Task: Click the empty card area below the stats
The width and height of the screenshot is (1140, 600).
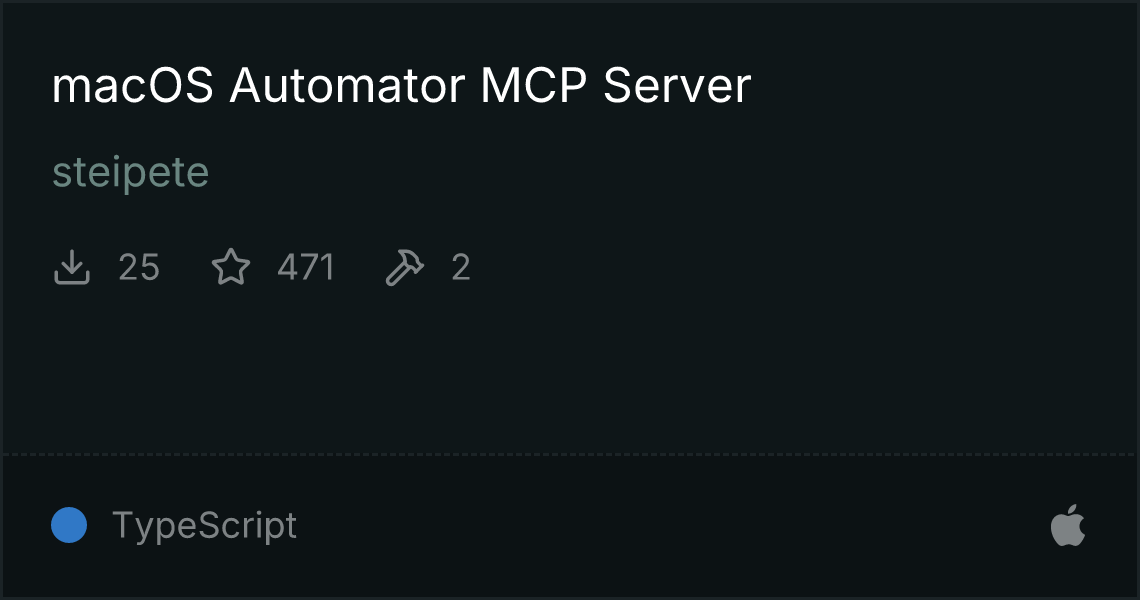Action: [x=570, y=371]
